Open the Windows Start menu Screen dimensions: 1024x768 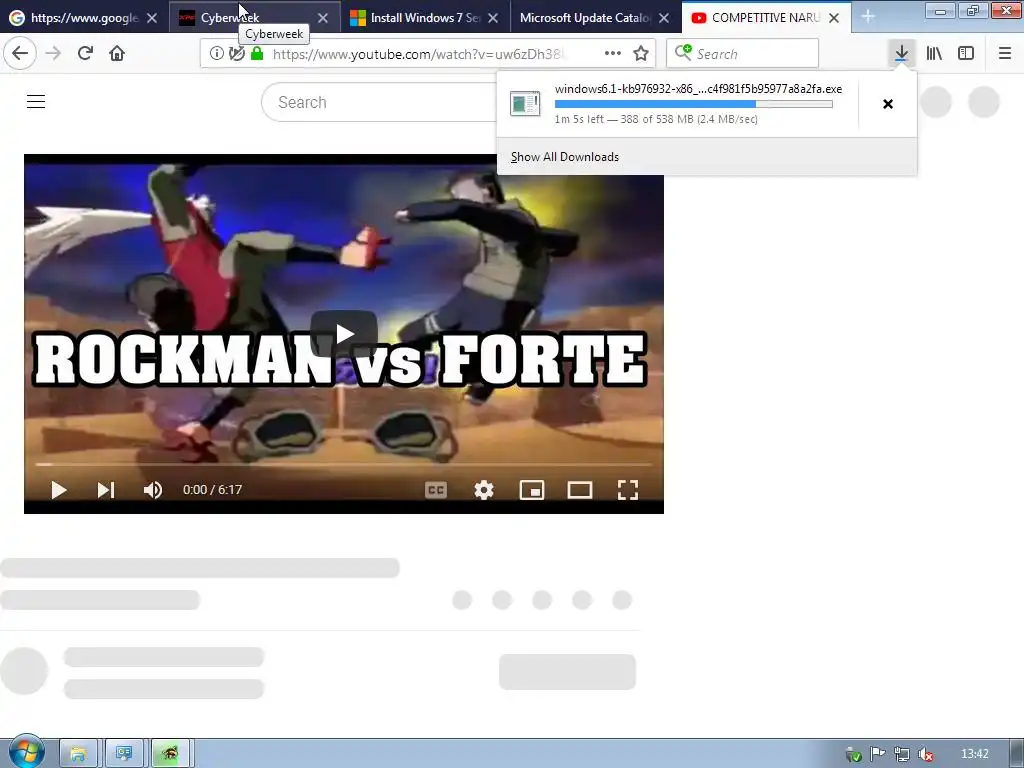27,751
